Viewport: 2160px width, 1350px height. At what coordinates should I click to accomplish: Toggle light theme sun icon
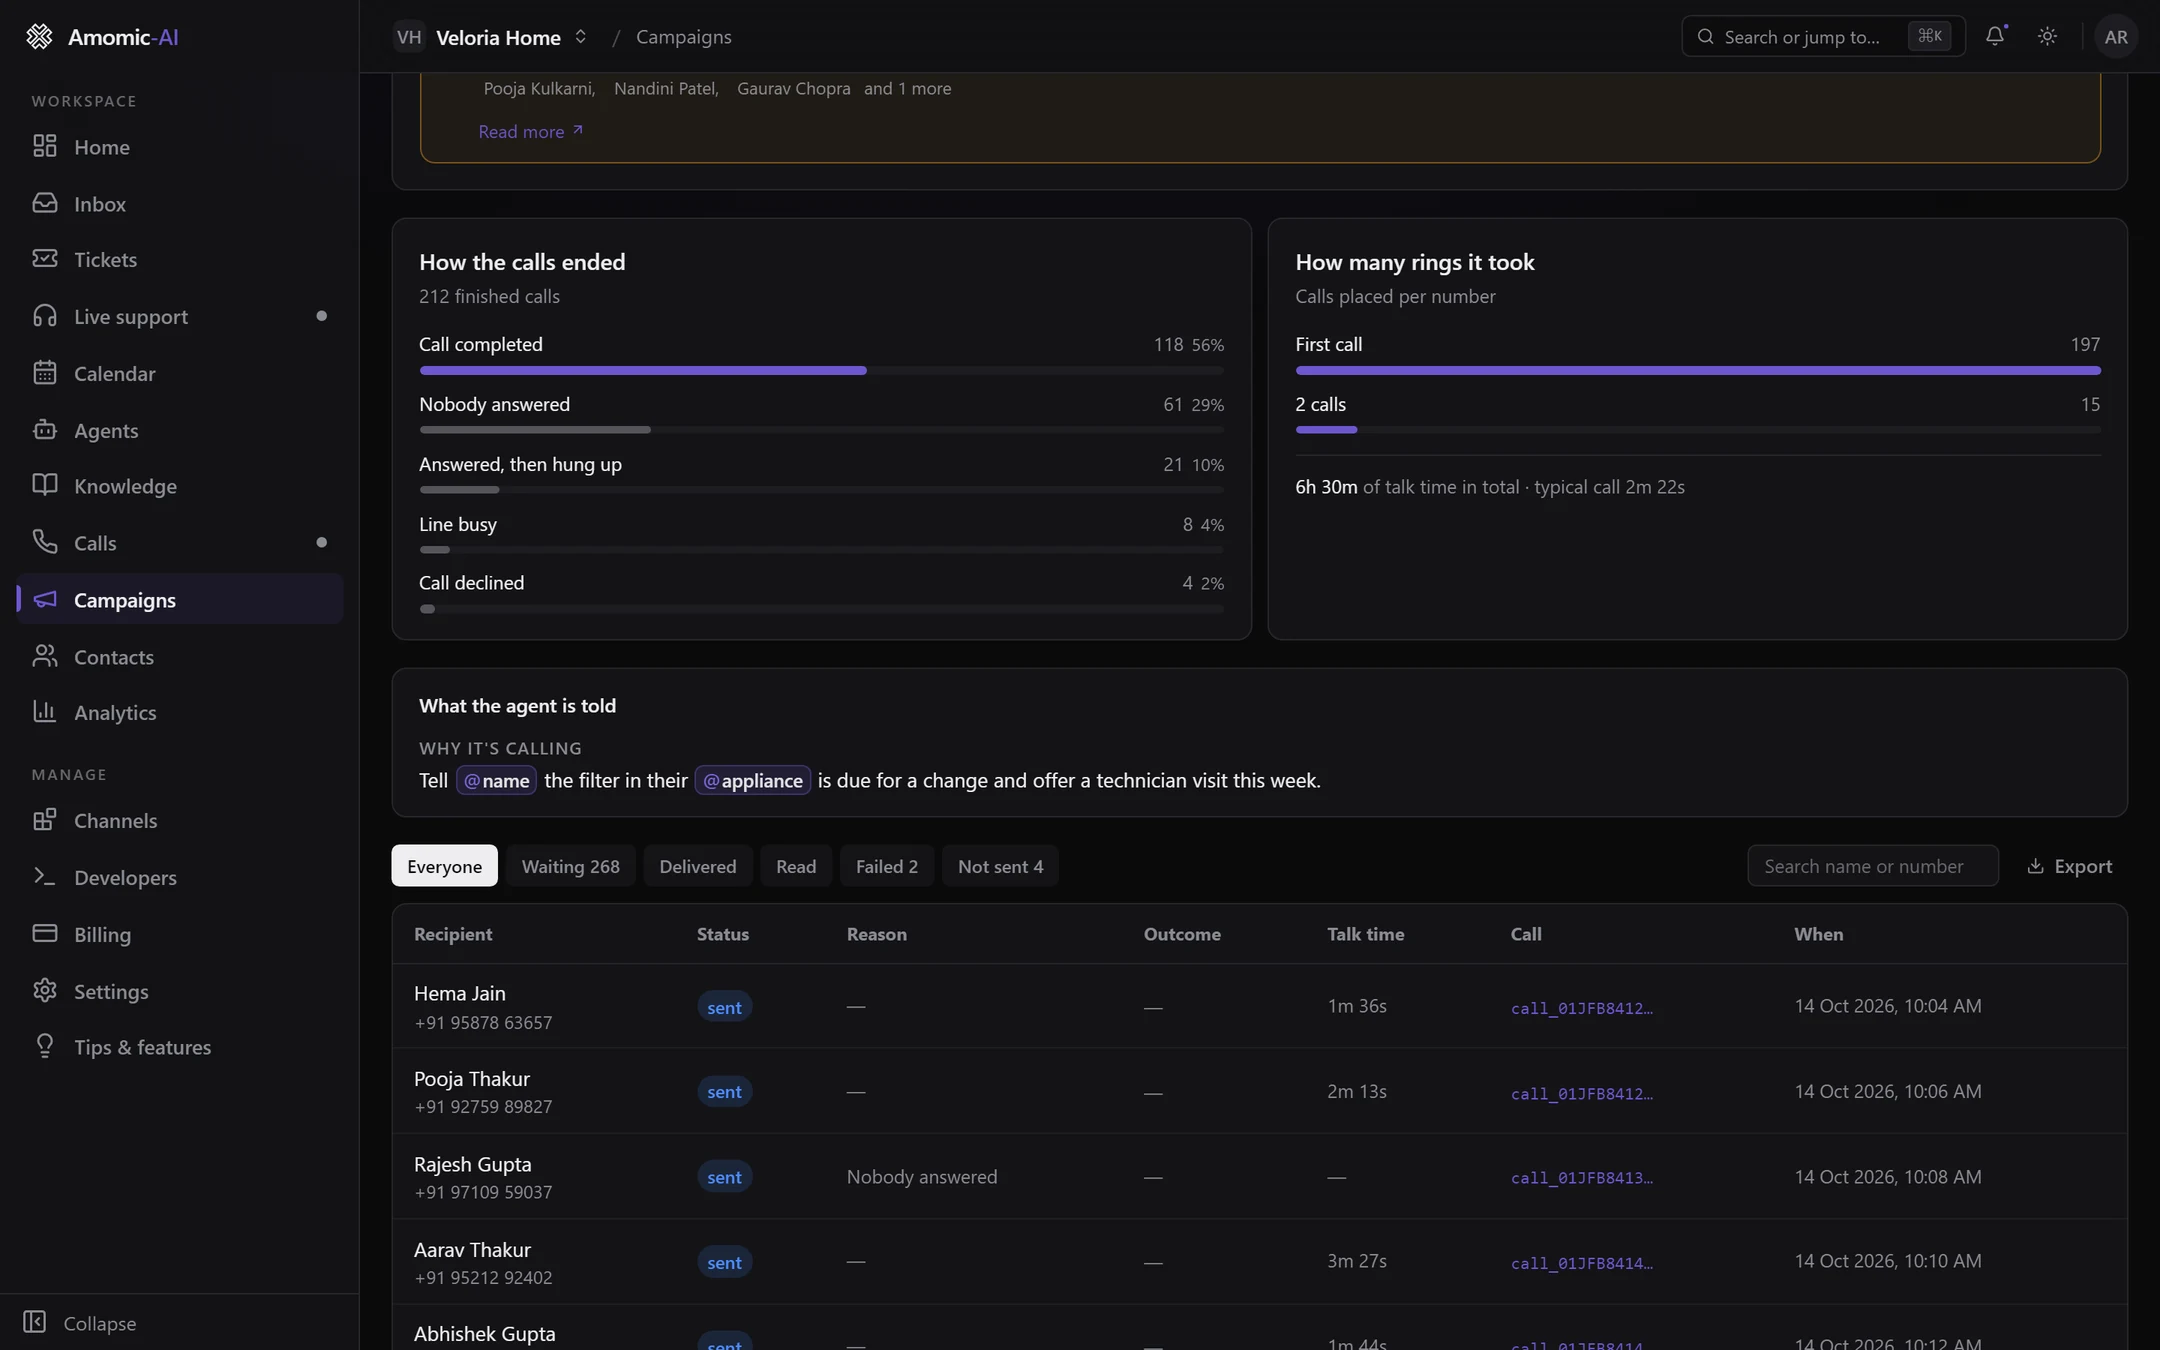2047,37
